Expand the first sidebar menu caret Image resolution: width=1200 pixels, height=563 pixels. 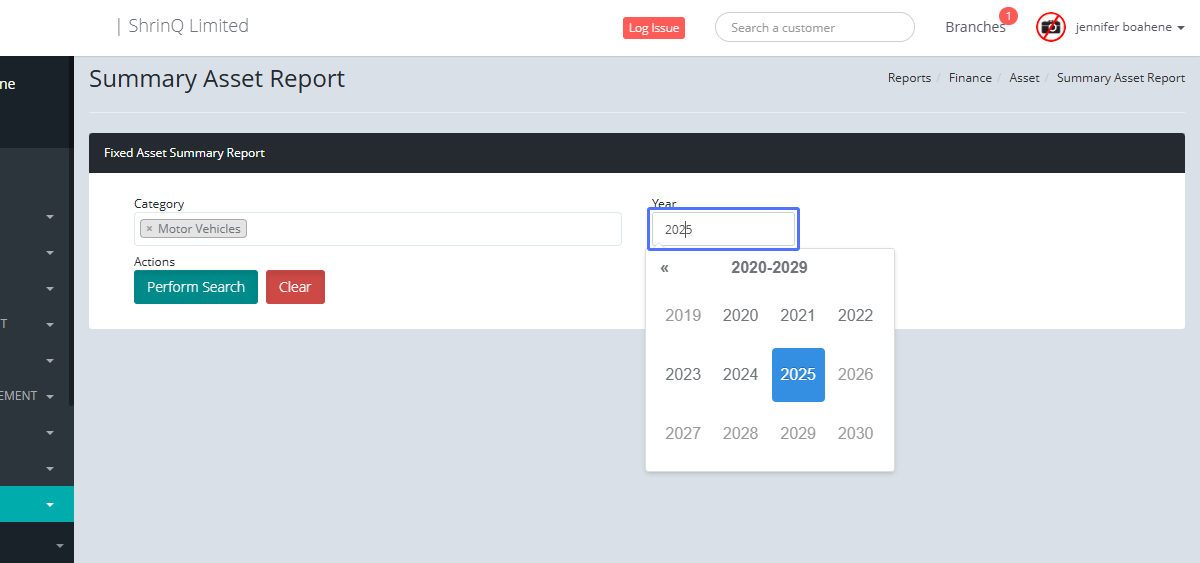(50, 216)
